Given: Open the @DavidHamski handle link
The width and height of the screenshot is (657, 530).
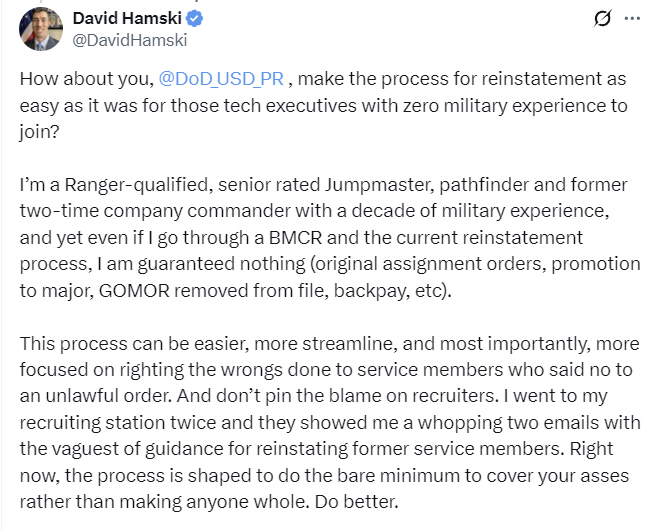Looking at the screenshot, I should point(130,41).
